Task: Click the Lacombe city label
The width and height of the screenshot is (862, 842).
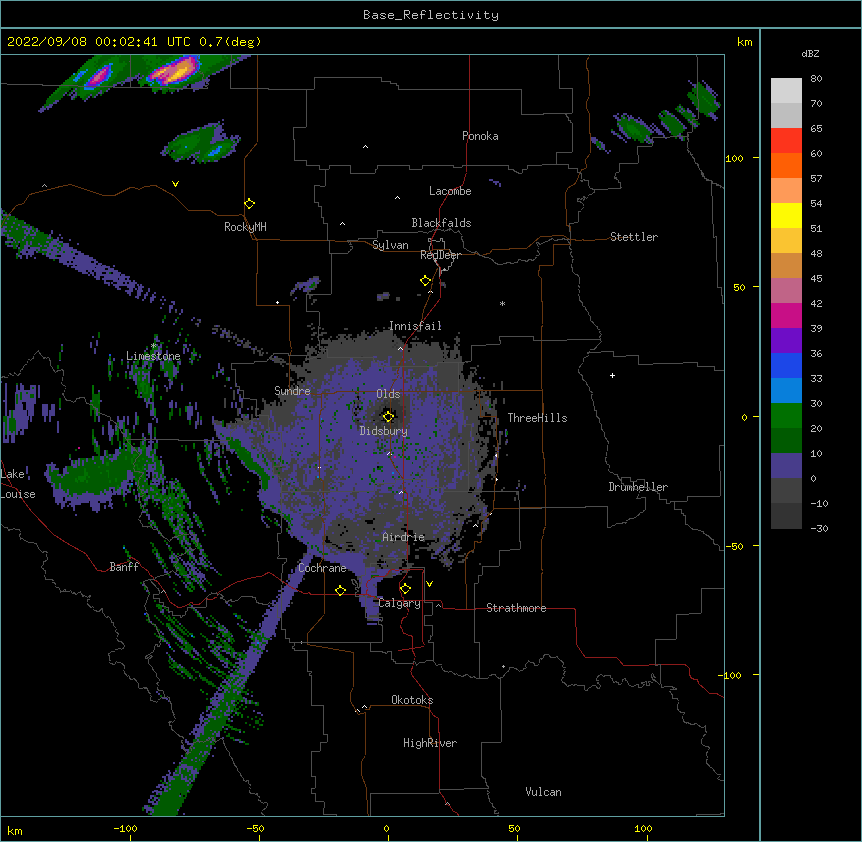Action: pyautogui.click(x=450, y=191)
